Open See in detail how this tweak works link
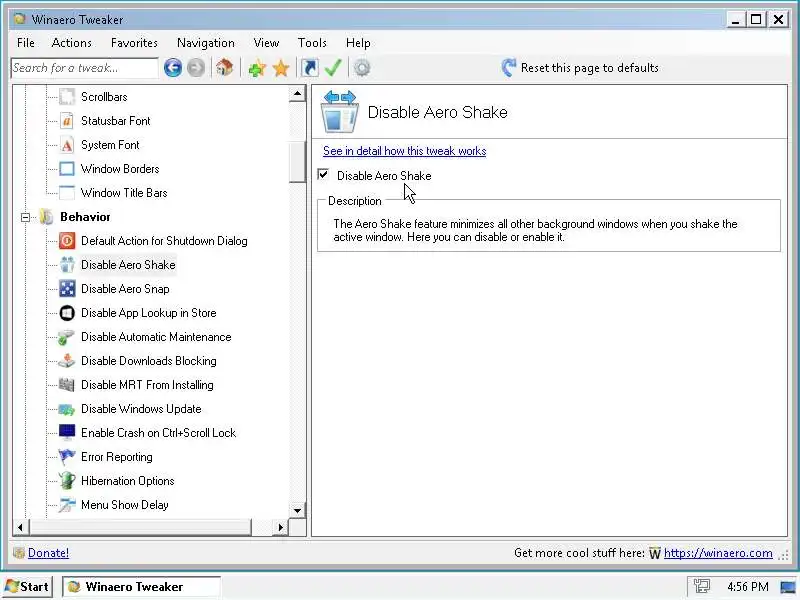This screenshot has width=800, height=600. click(x=405, y=151)
